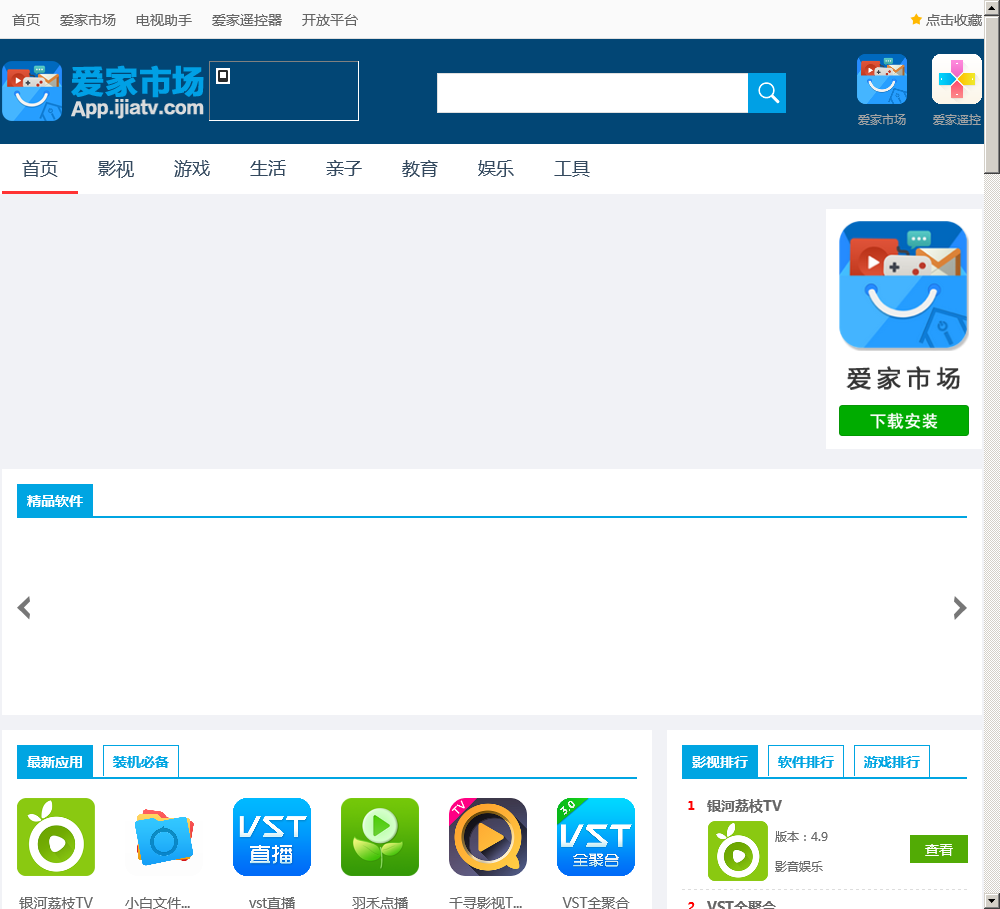Switch to the 娱乐 category tab
The image size is (1000, 909).
point(496,169)
